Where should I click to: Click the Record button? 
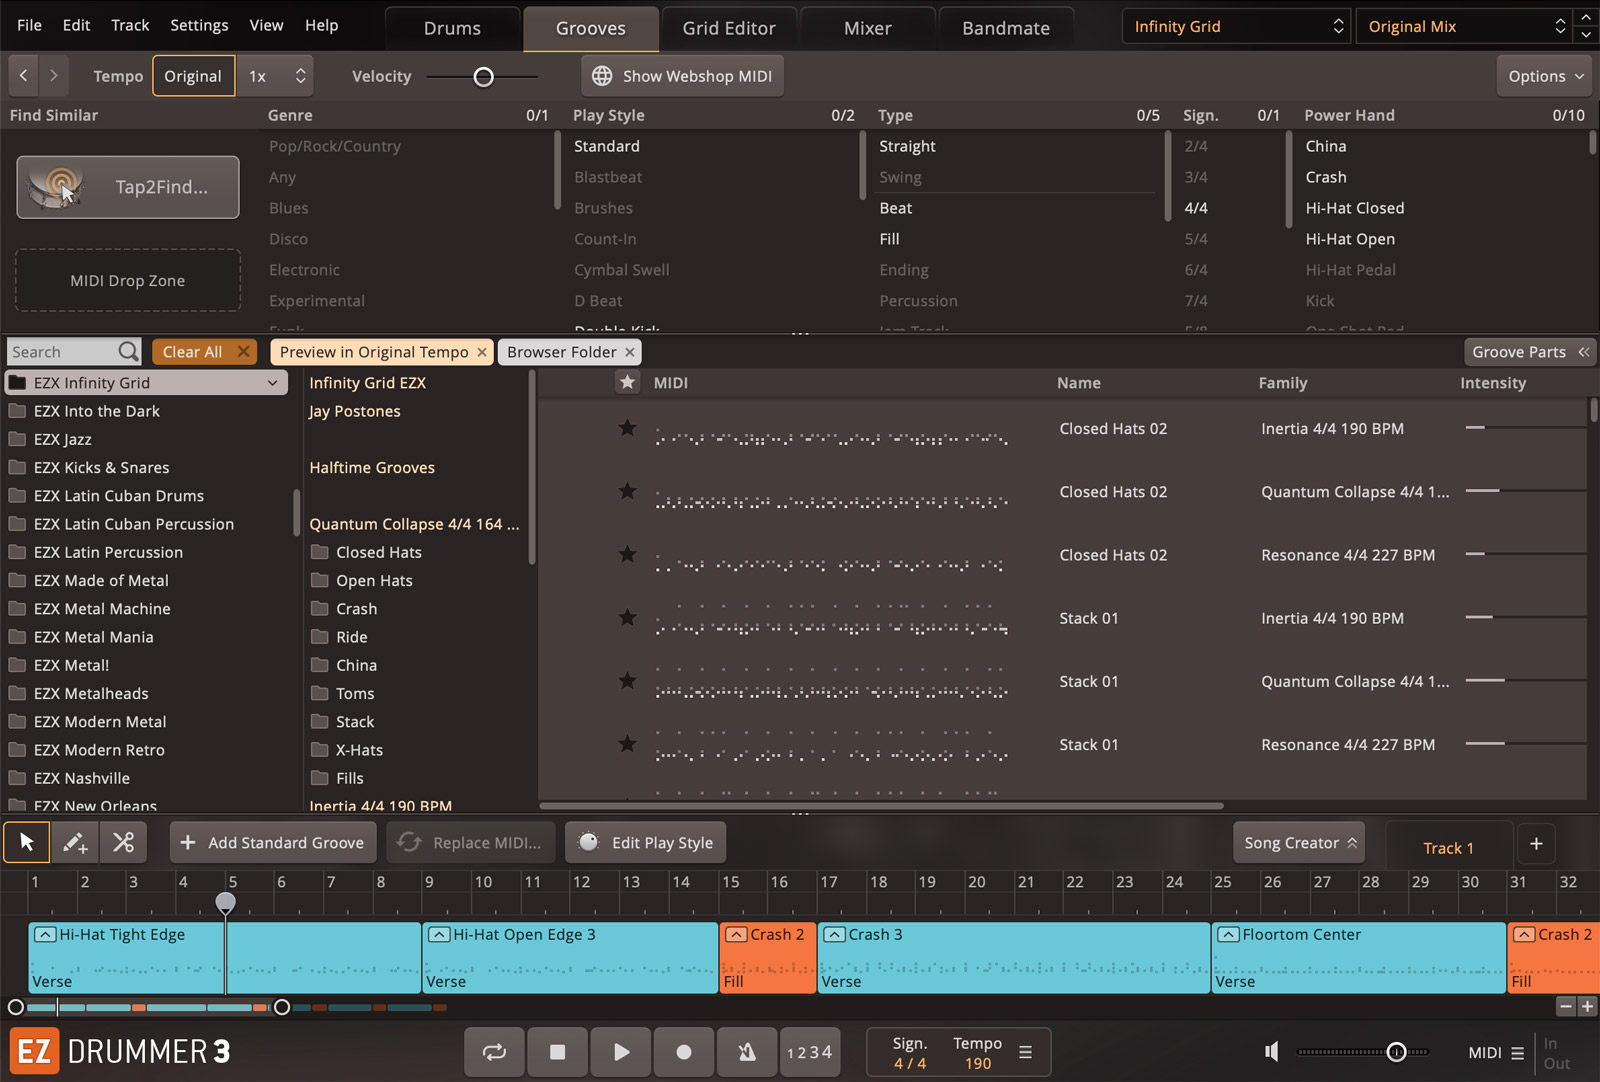(x=684, y=1052)
